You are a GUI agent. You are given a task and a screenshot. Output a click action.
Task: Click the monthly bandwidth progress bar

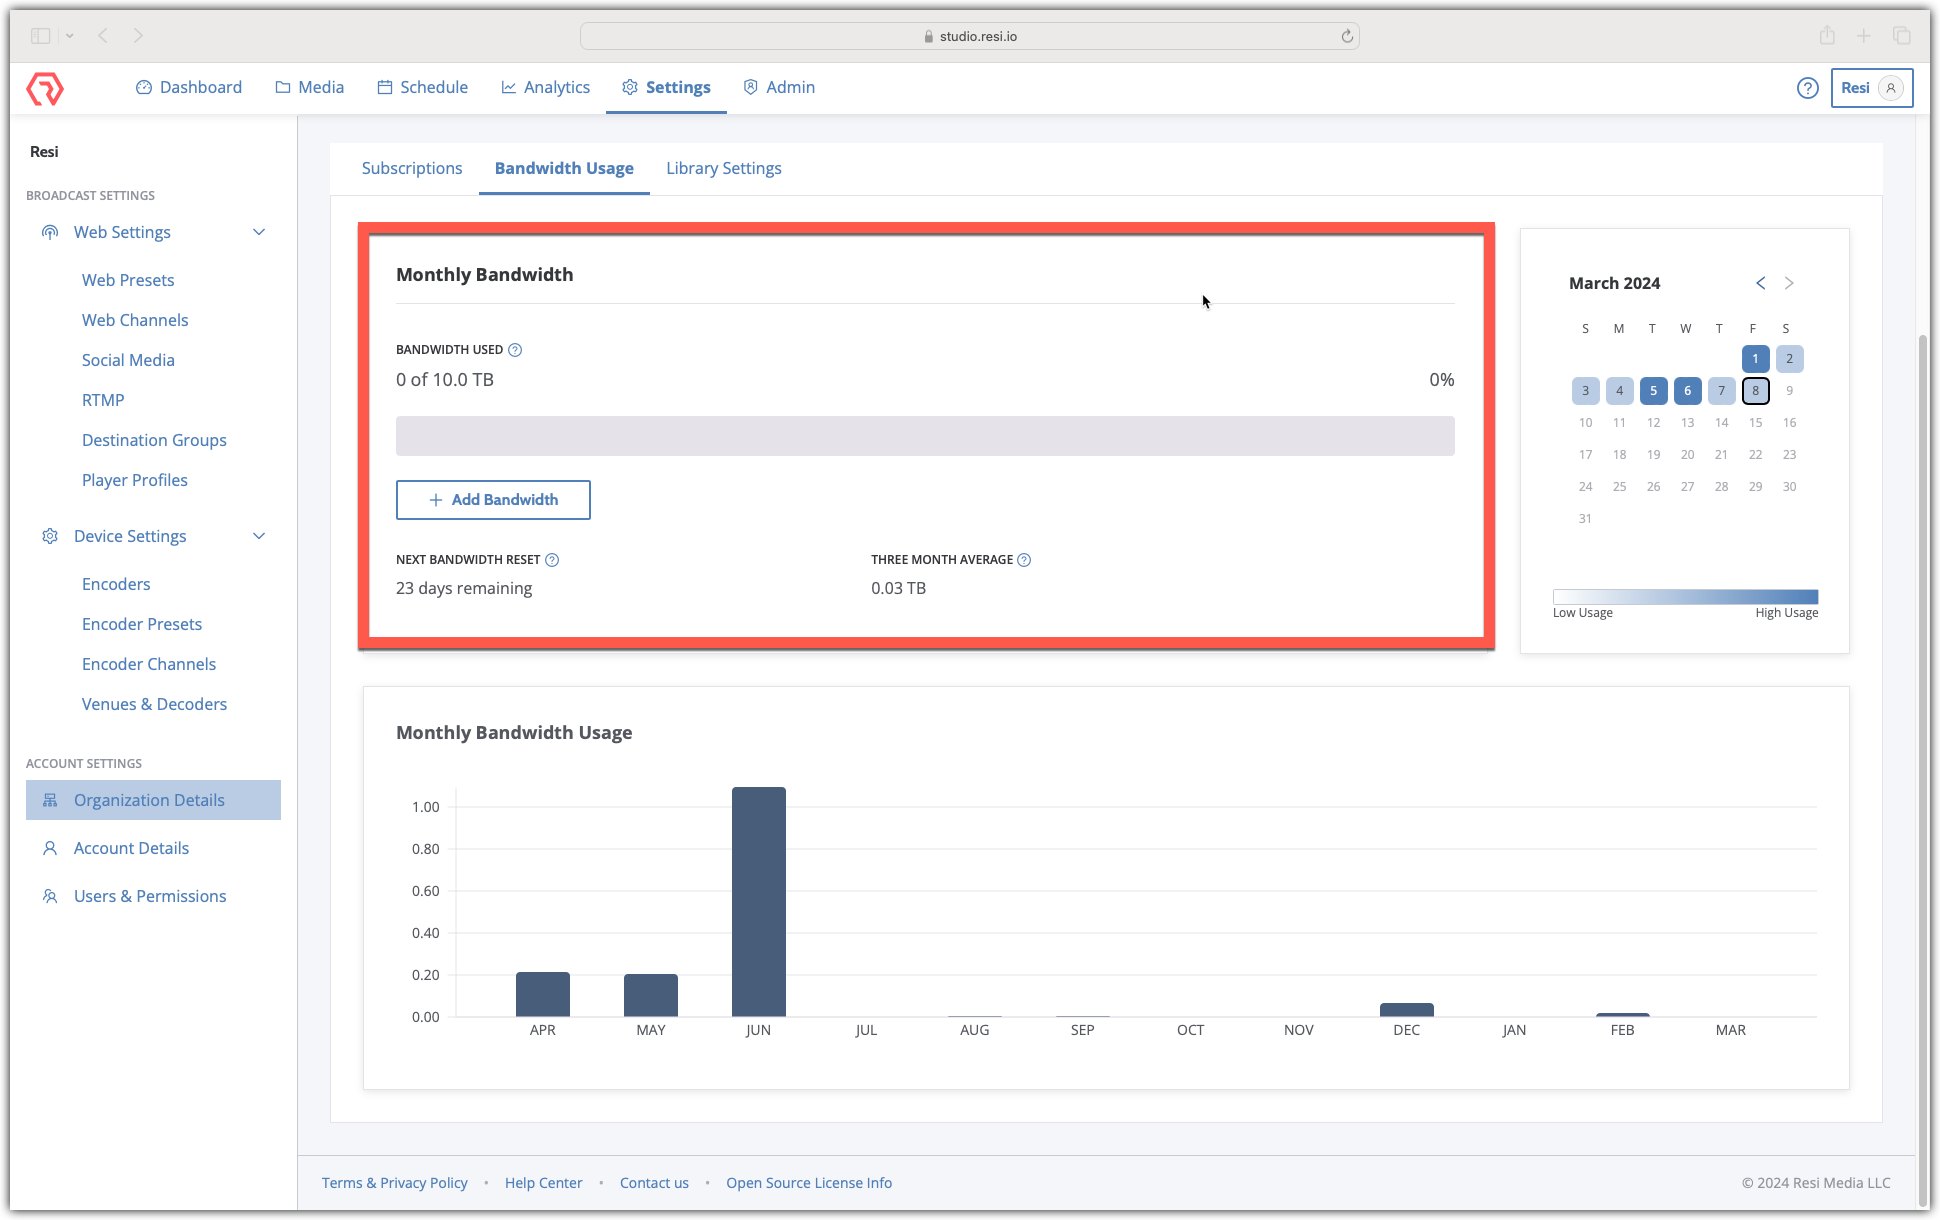coord(925,436)
